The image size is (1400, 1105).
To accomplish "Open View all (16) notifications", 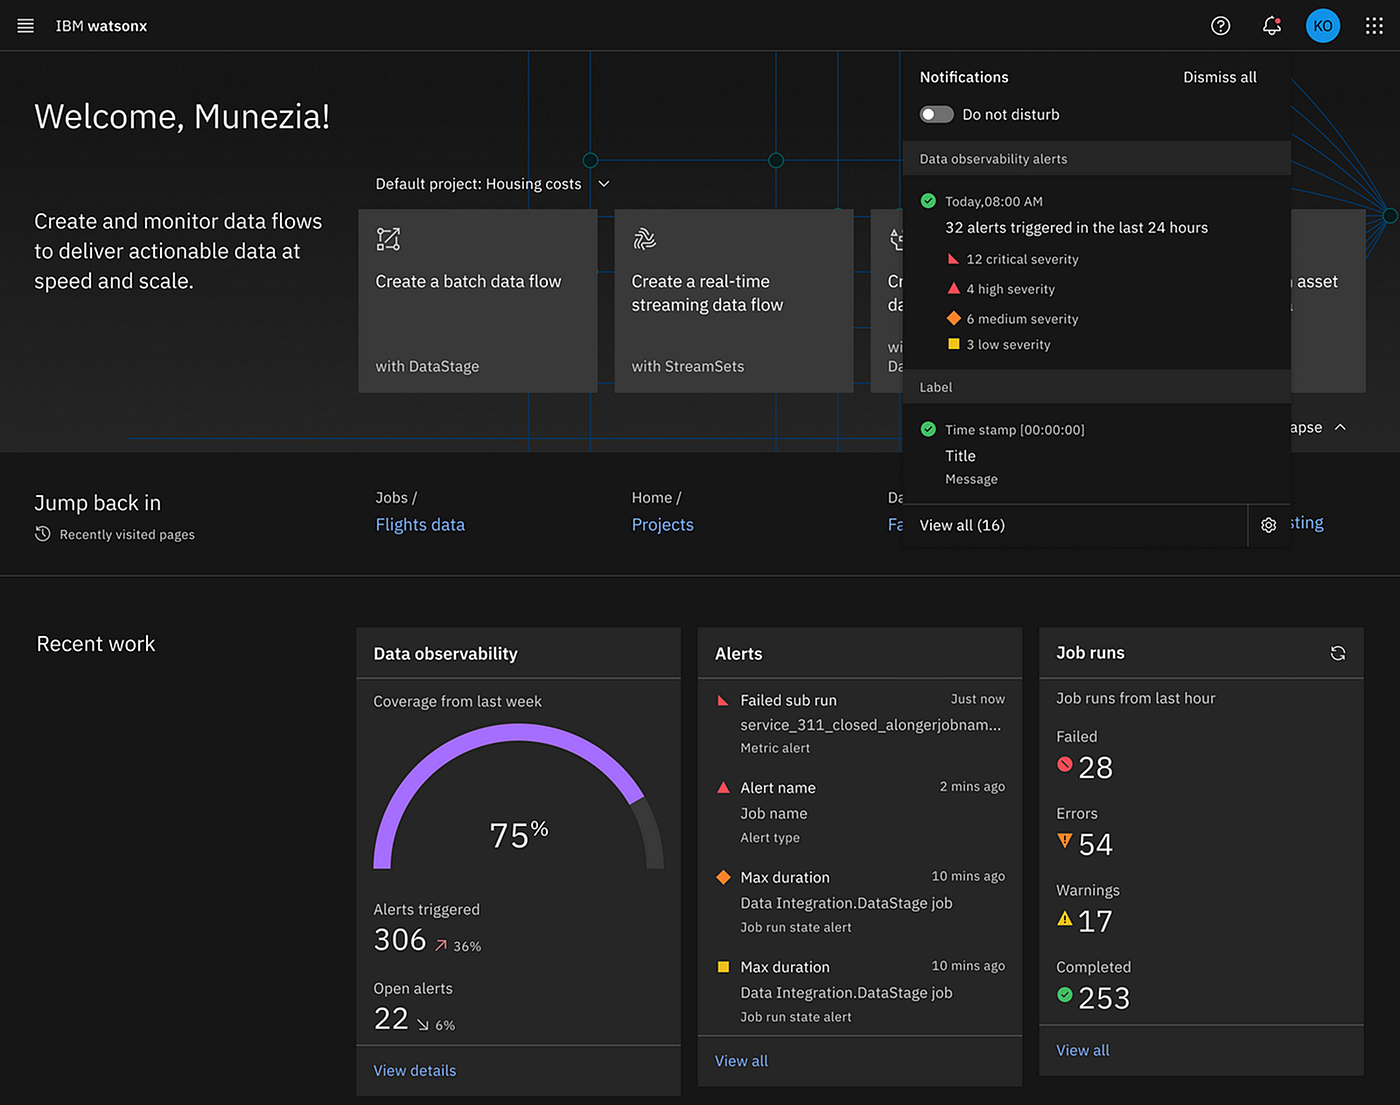I will coord(962,525).
